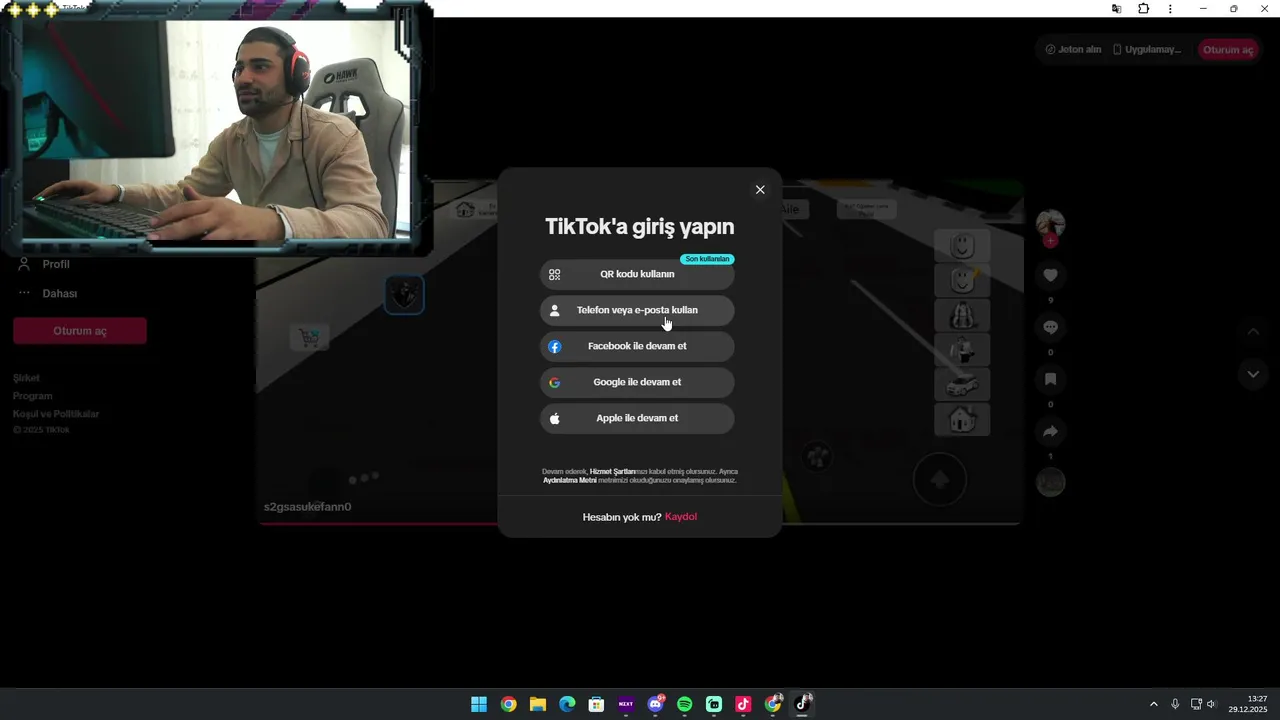Click the microphone tray icon
Image resolution: width=1280 pixels, height=720 pixels.
[x=1175, y=704]
